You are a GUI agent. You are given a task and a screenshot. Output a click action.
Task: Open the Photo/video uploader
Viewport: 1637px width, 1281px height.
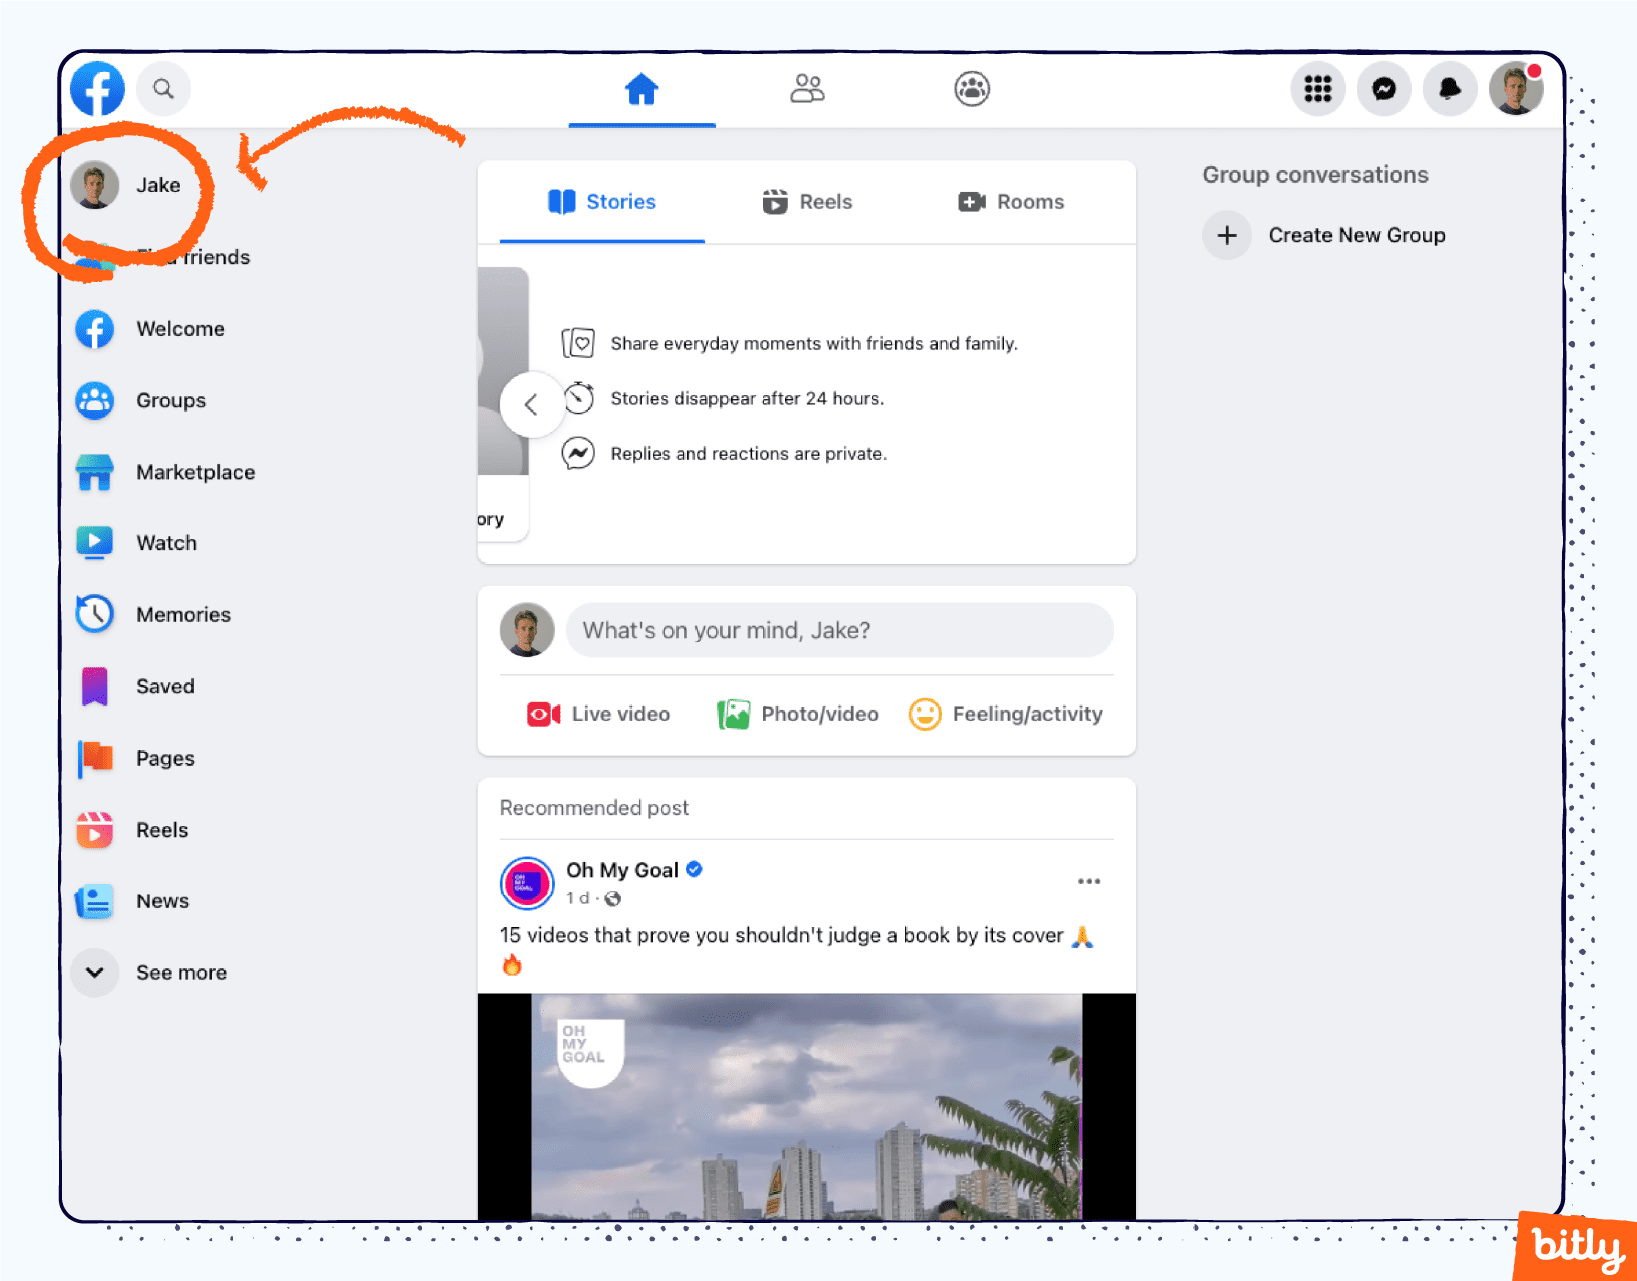coord(797,714)
